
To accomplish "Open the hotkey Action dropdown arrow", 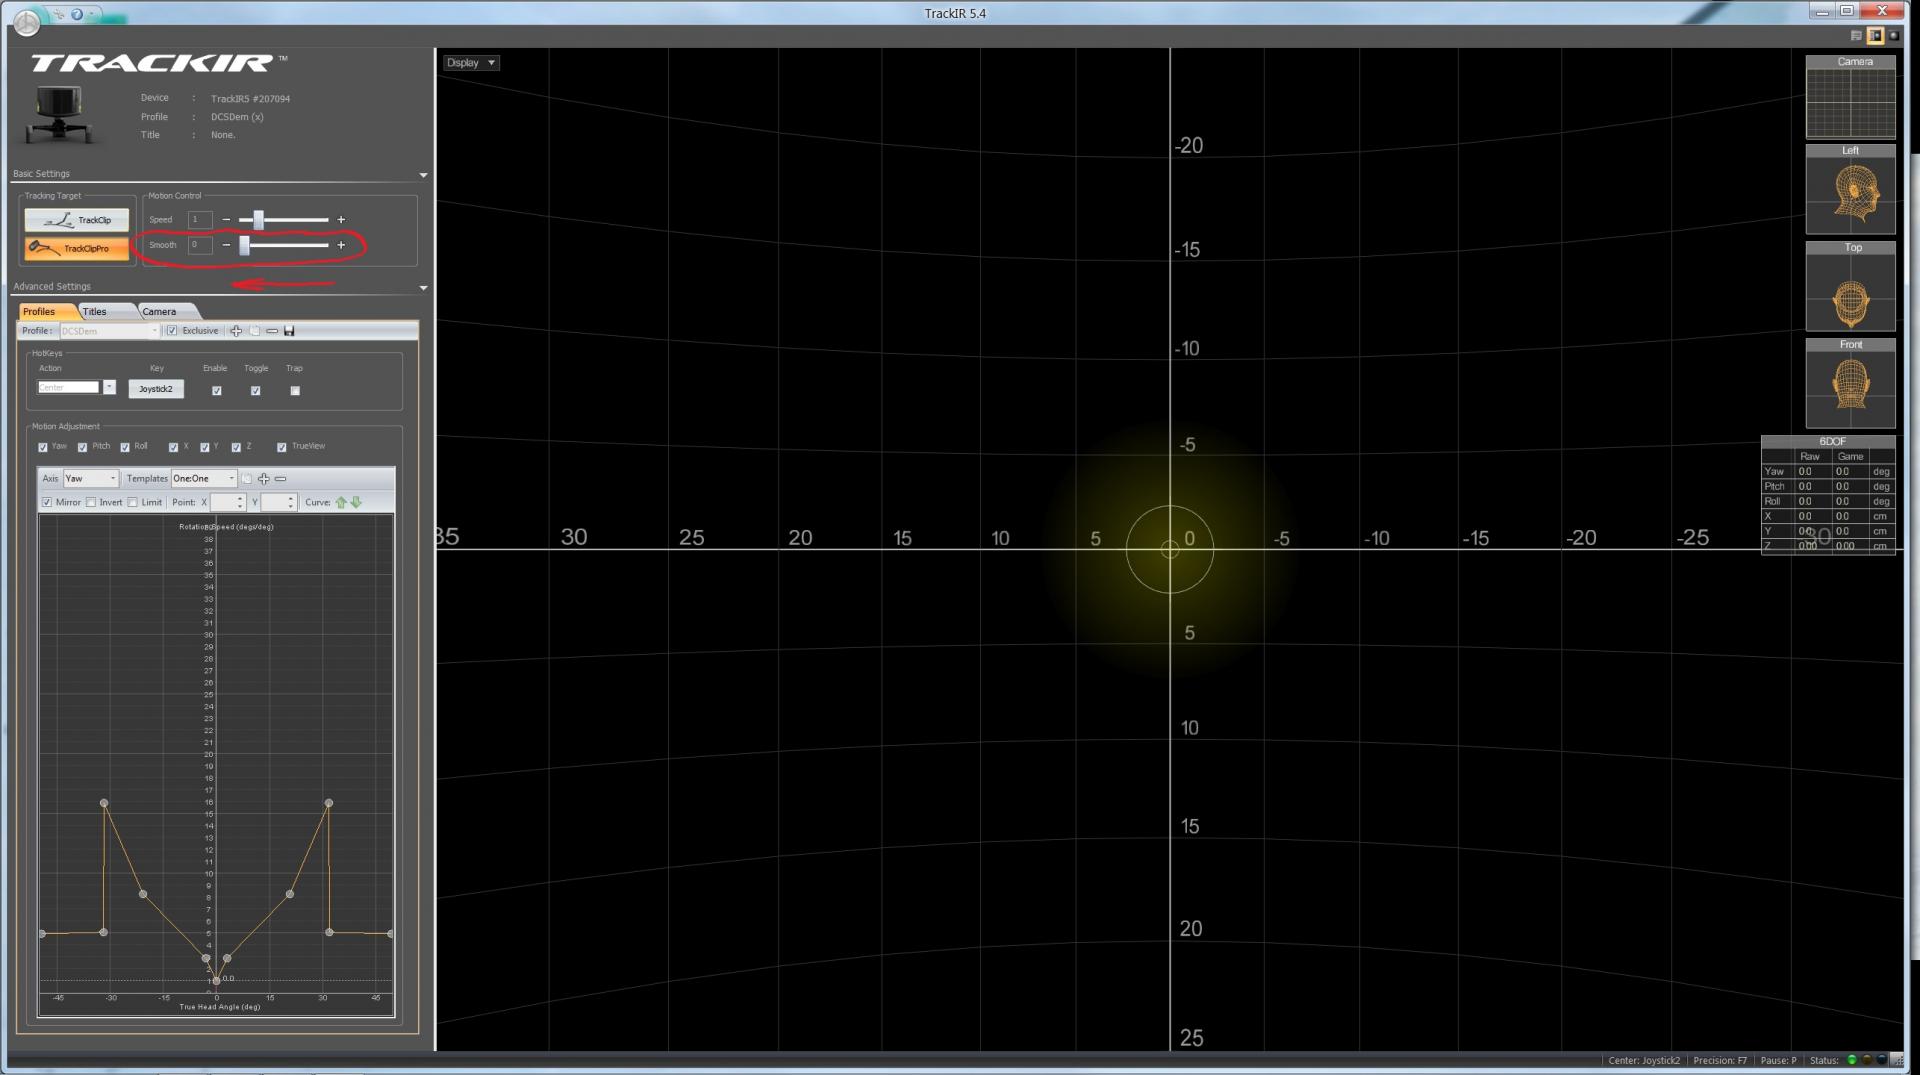I will tap(109, 388).
